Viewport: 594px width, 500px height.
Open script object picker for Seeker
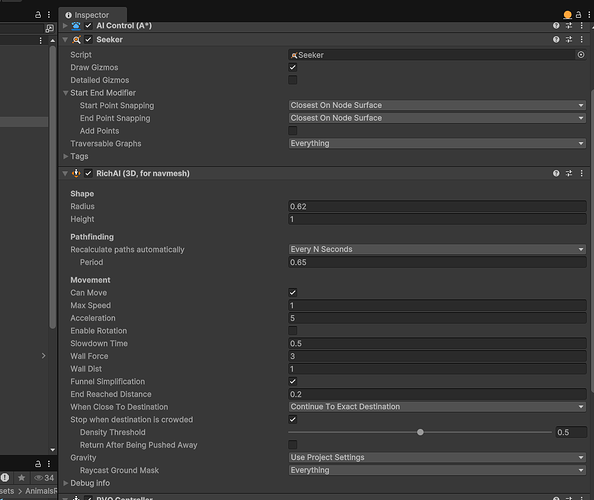pos(581,55)
